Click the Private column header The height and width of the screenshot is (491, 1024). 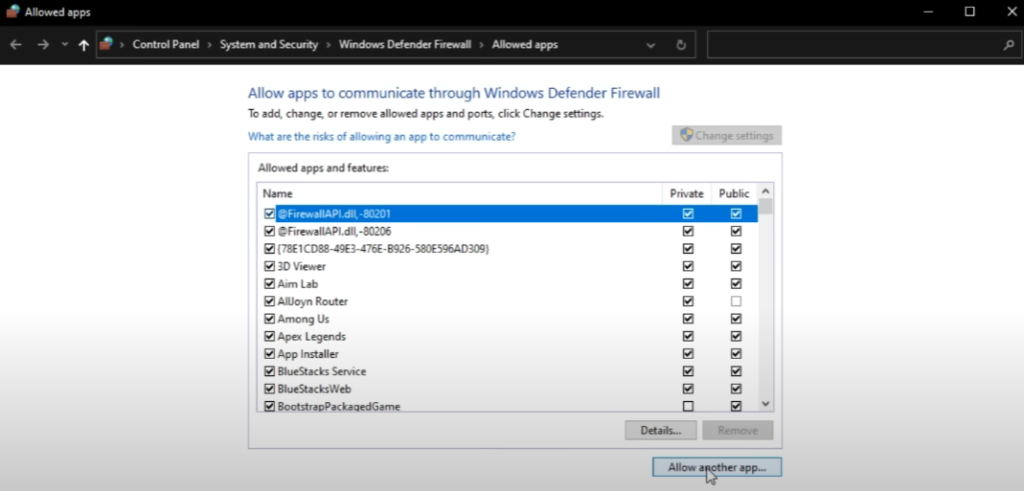(x=686, y=193)
